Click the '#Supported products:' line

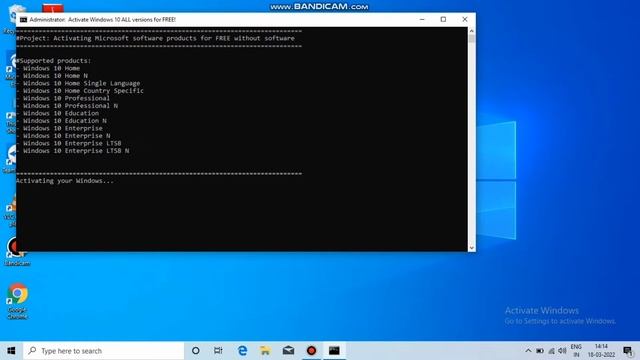[53, 61]
